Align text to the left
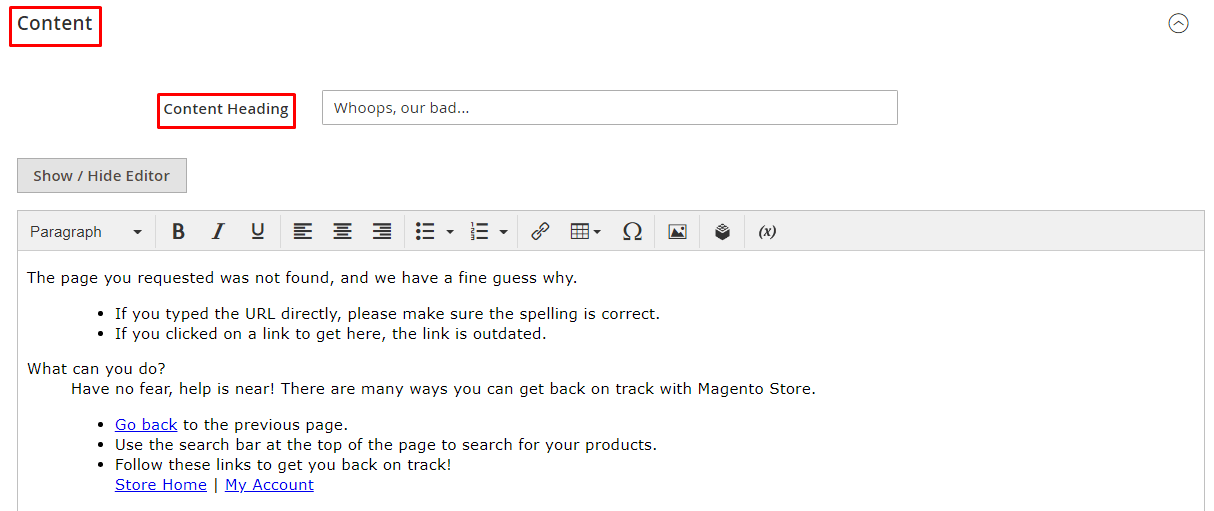Image resolution: width=1214 pixels, height=511 pixels. pyautogui.click(x=302, y=231)
